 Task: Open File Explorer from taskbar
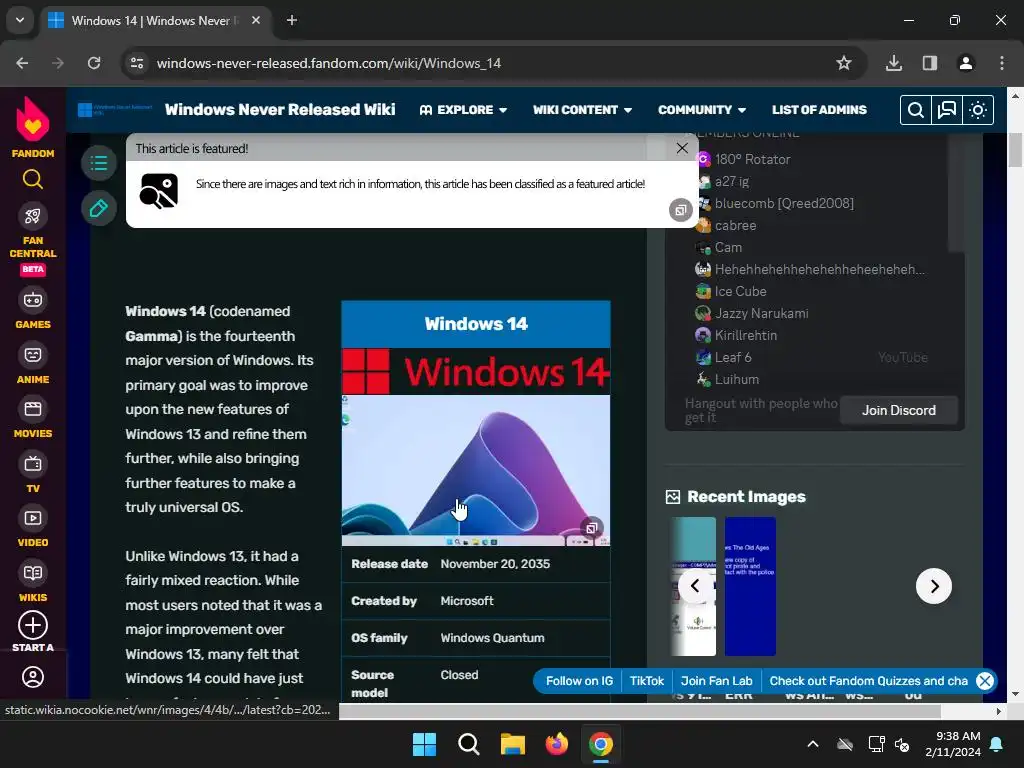point(513,744)
